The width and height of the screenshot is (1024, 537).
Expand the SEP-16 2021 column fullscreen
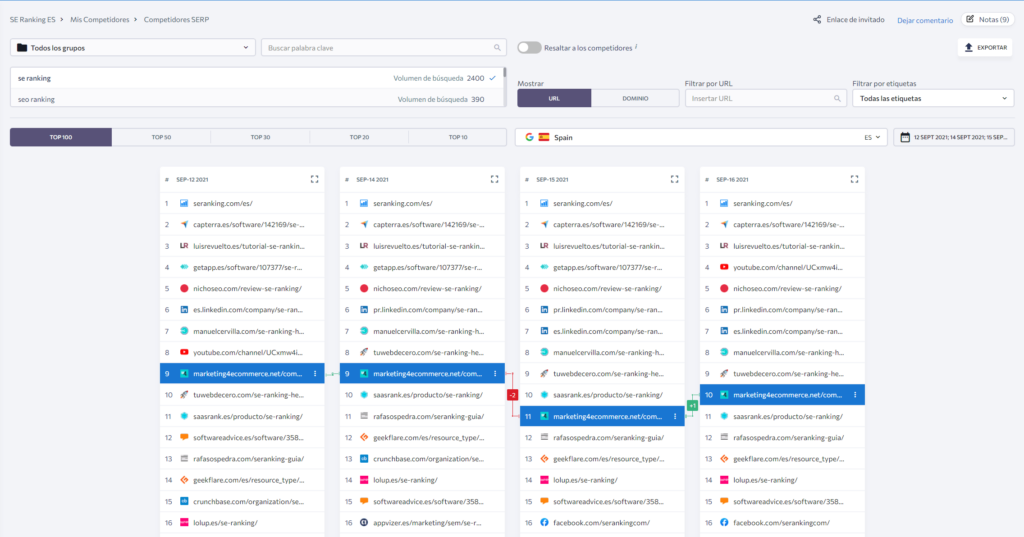point(854,179)
